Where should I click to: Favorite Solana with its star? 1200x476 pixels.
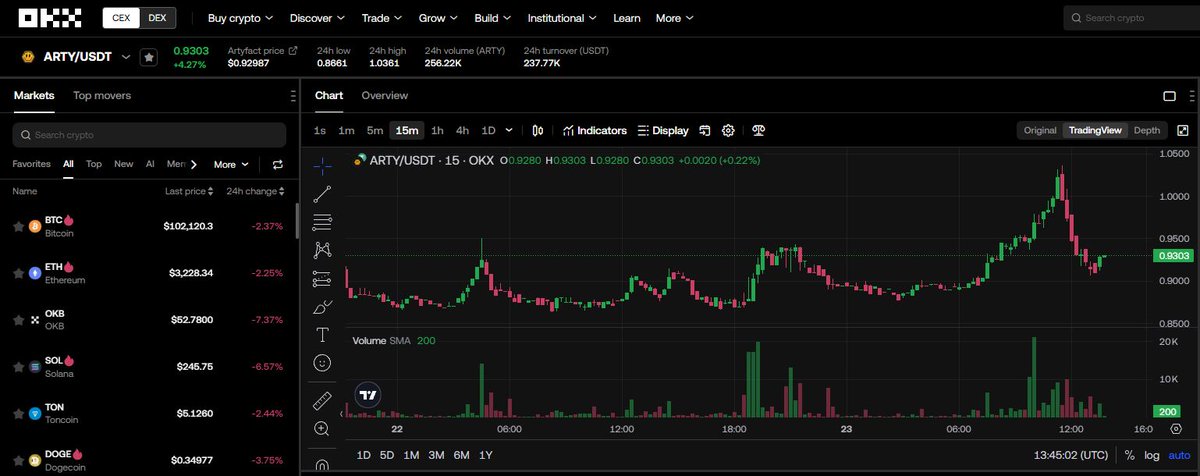(18, 366)
